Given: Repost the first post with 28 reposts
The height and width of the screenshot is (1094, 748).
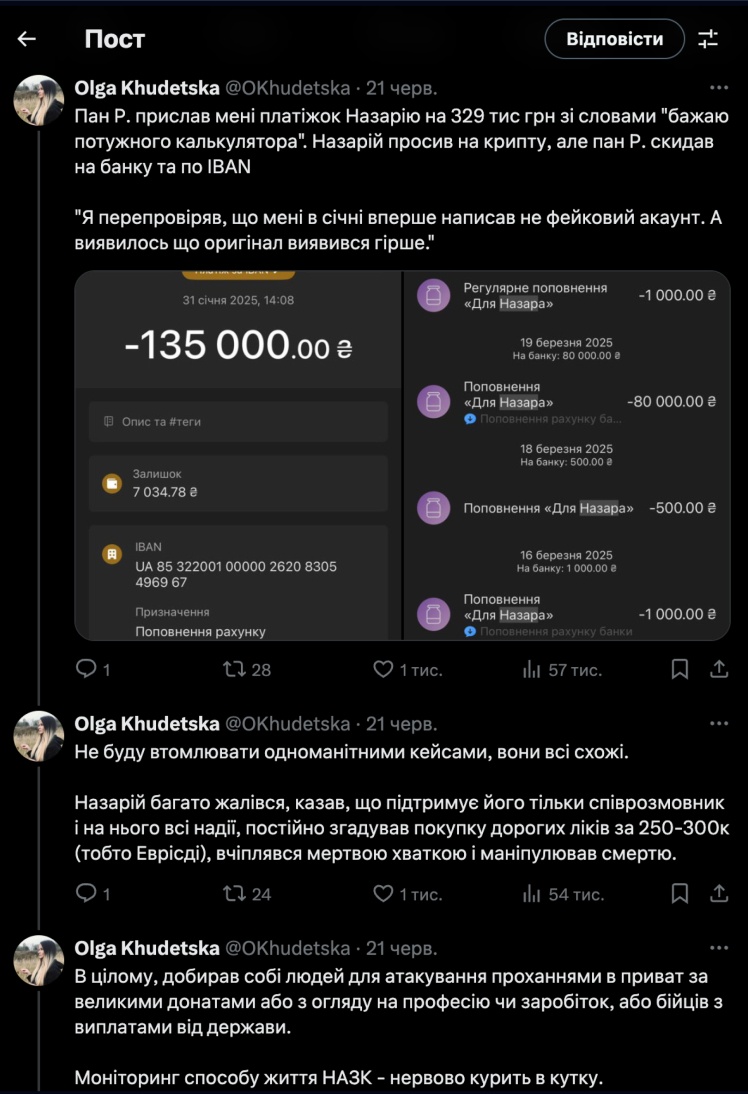Looking at the screenshot, I should (x=234, y=669).
